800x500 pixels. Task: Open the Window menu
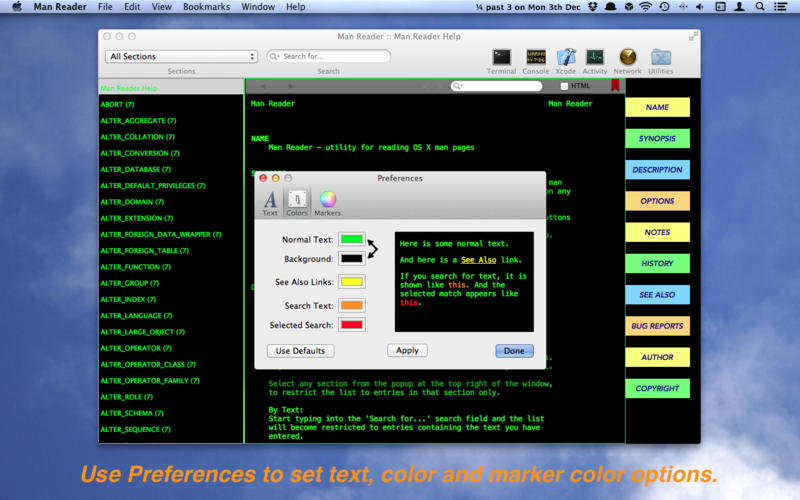pyautogui.click(x=258, y=7)
